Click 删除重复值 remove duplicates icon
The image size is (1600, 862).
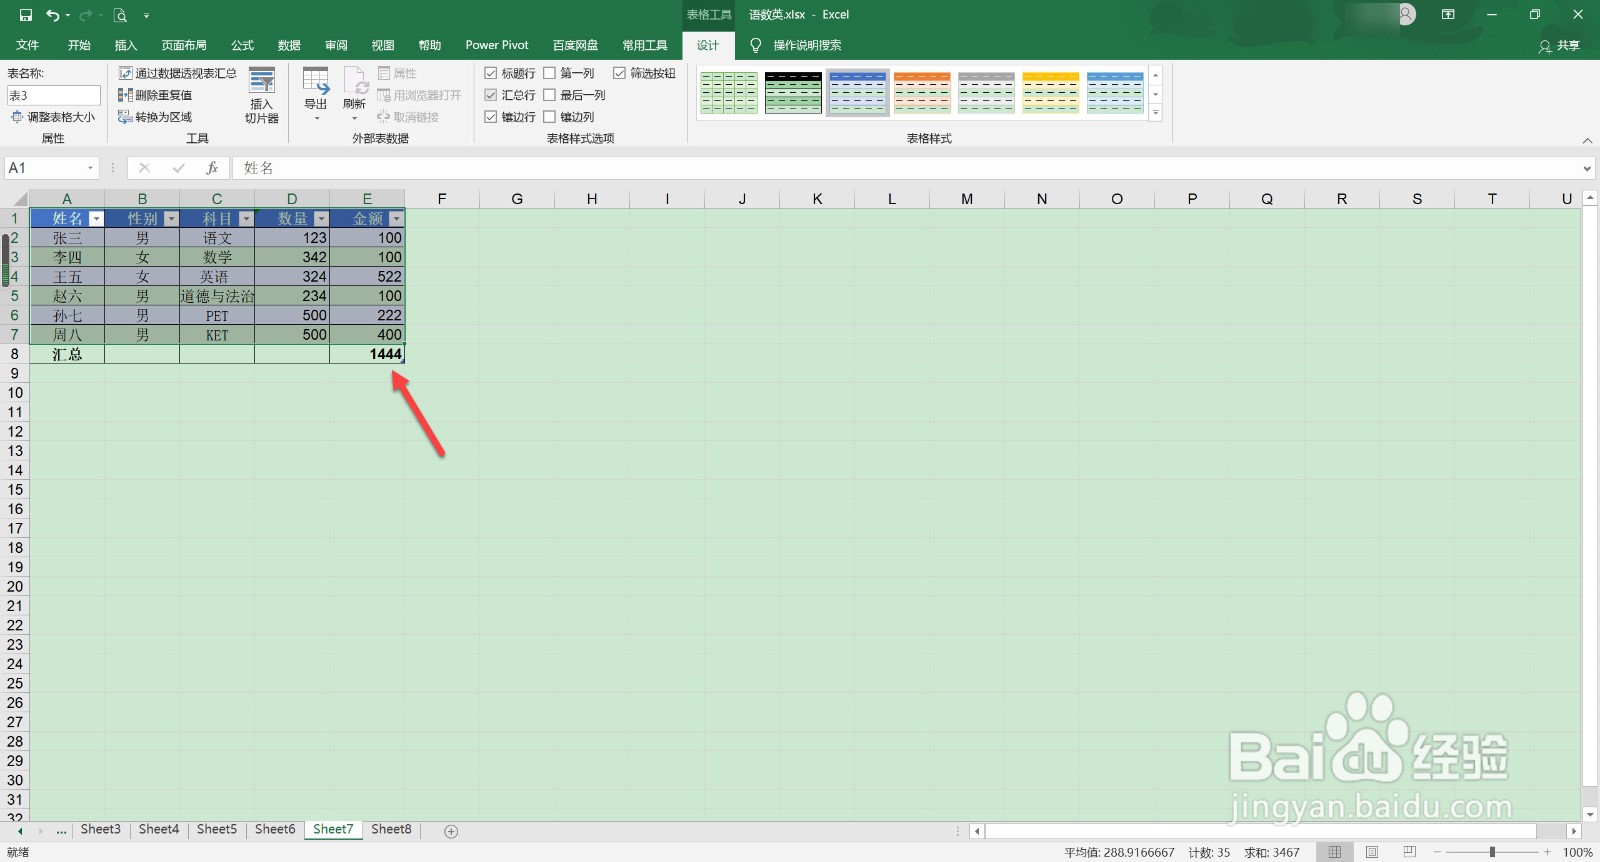pos(125,95)
